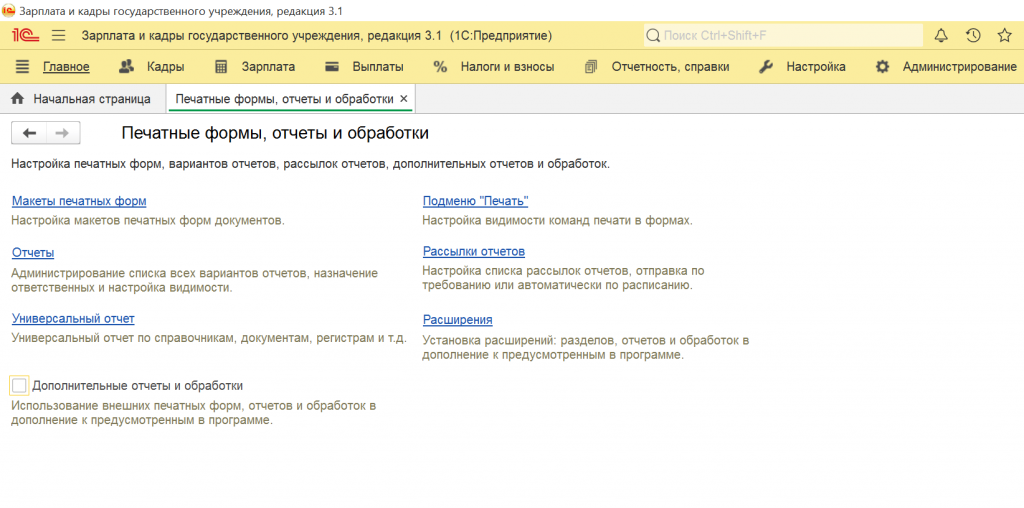Viewport: 1024px width, 508px height.
Task: Open the Администрирование section
Action: coord(958,67)
